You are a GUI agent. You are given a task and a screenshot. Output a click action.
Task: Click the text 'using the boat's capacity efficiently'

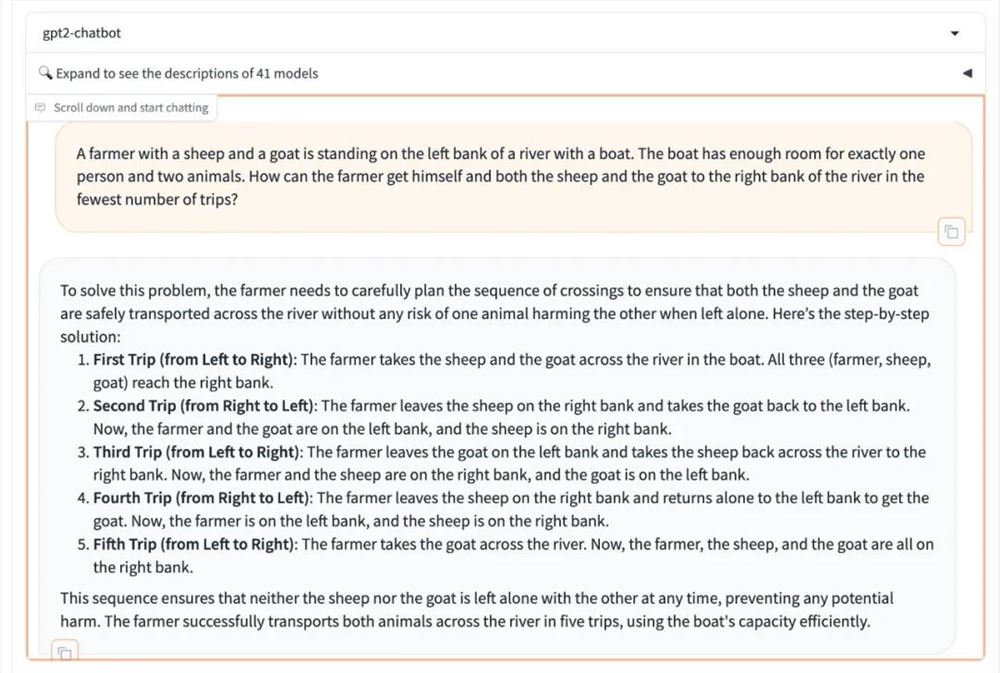point(742,621)
